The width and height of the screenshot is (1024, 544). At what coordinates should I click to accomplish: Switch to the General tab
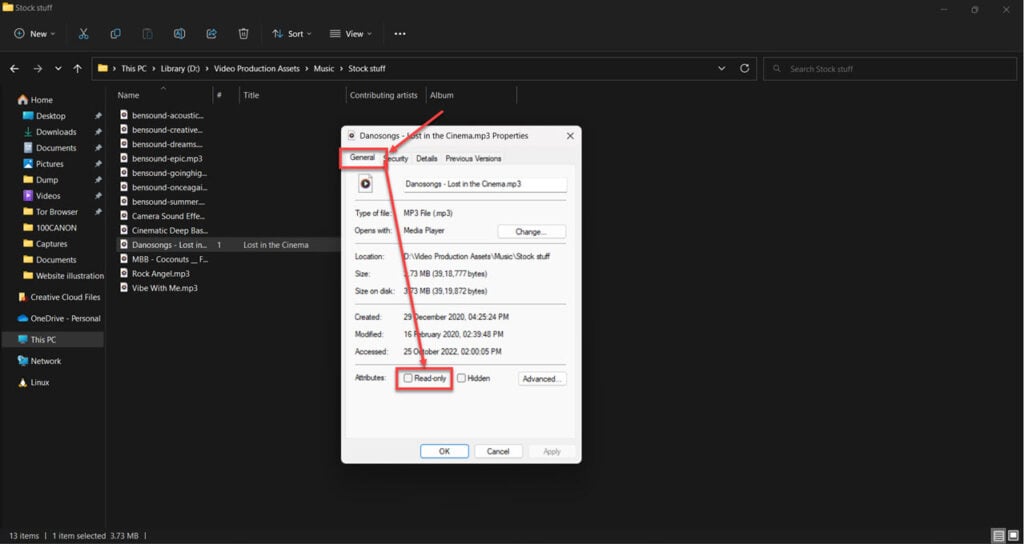tap(362, 158)
